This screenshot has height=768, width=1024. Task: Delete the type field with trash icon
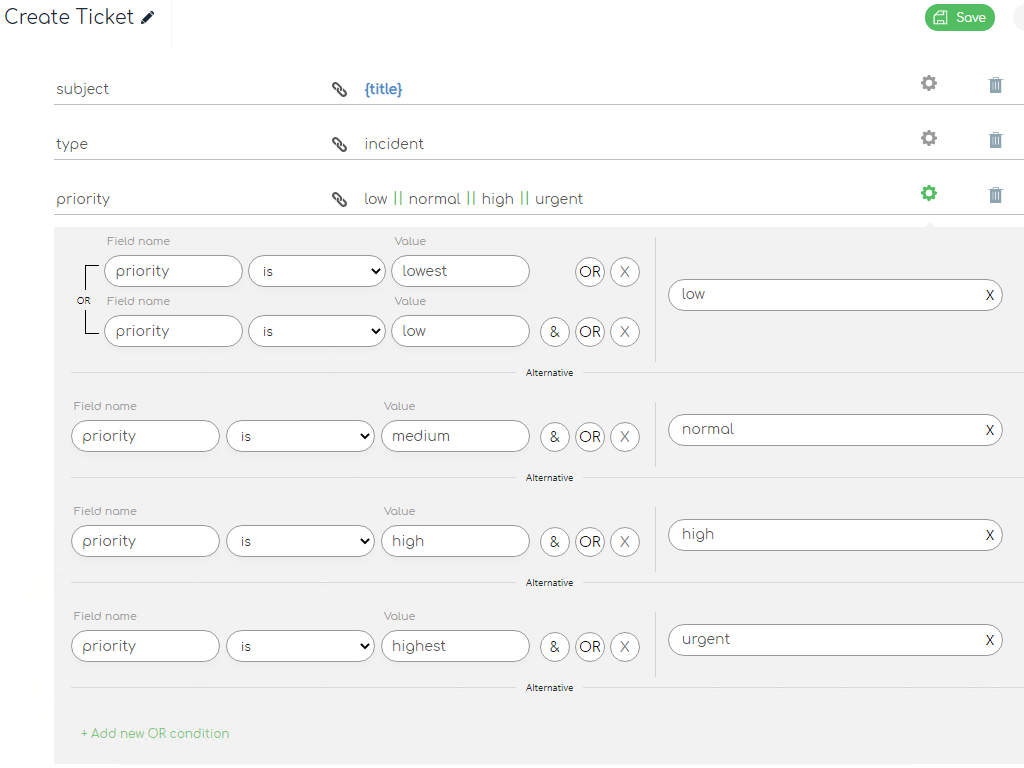coord(995,140)
